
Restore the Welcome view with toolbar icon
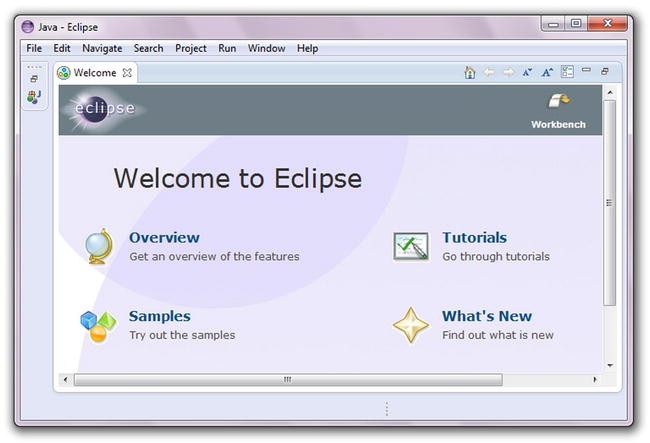(605, 71)
